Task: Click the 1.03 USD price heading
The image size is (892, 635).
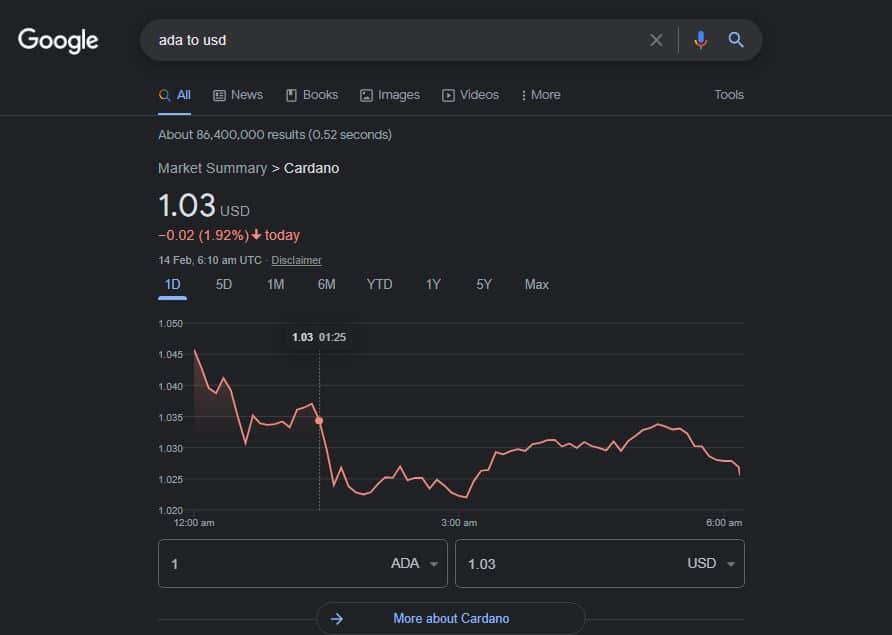Action: [x=204, y=205]
